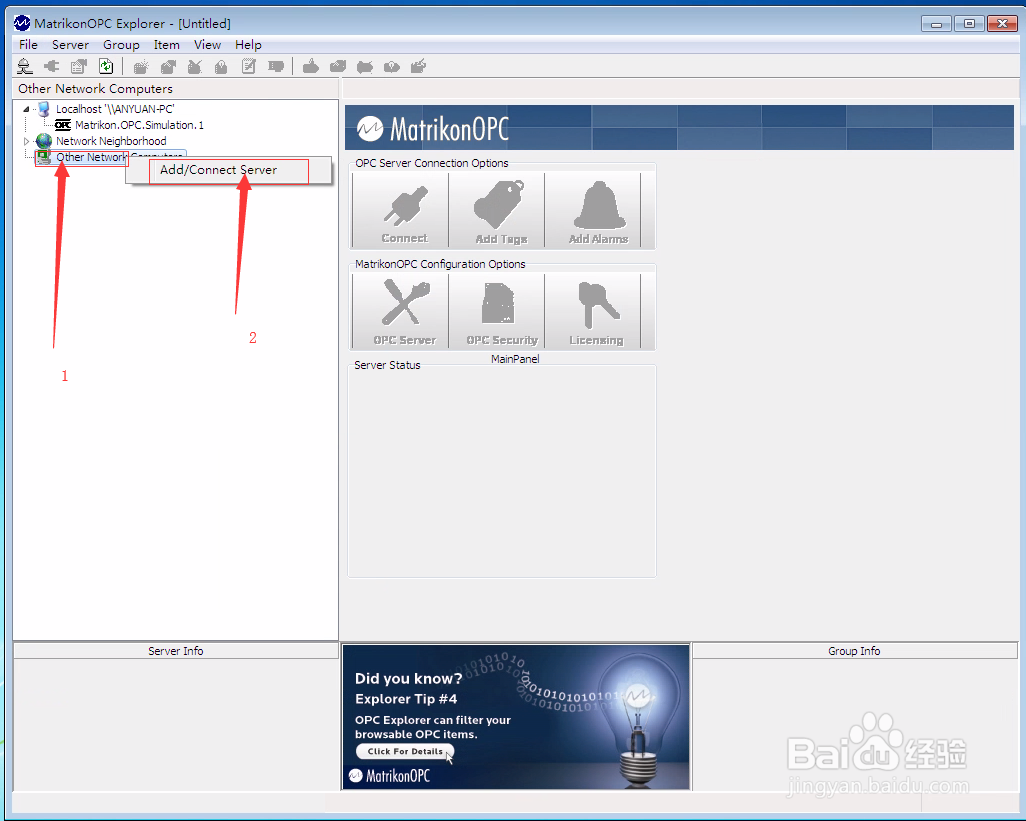Open the Item menu
The width and height of the screenshot is (1026, 821).
pyautogui.click(x=166, y=44)
